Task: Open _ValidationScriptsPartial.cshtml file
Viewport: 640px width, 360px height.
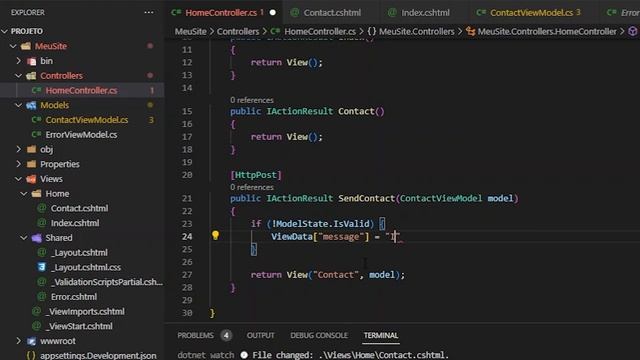Action: coord(107,282)
